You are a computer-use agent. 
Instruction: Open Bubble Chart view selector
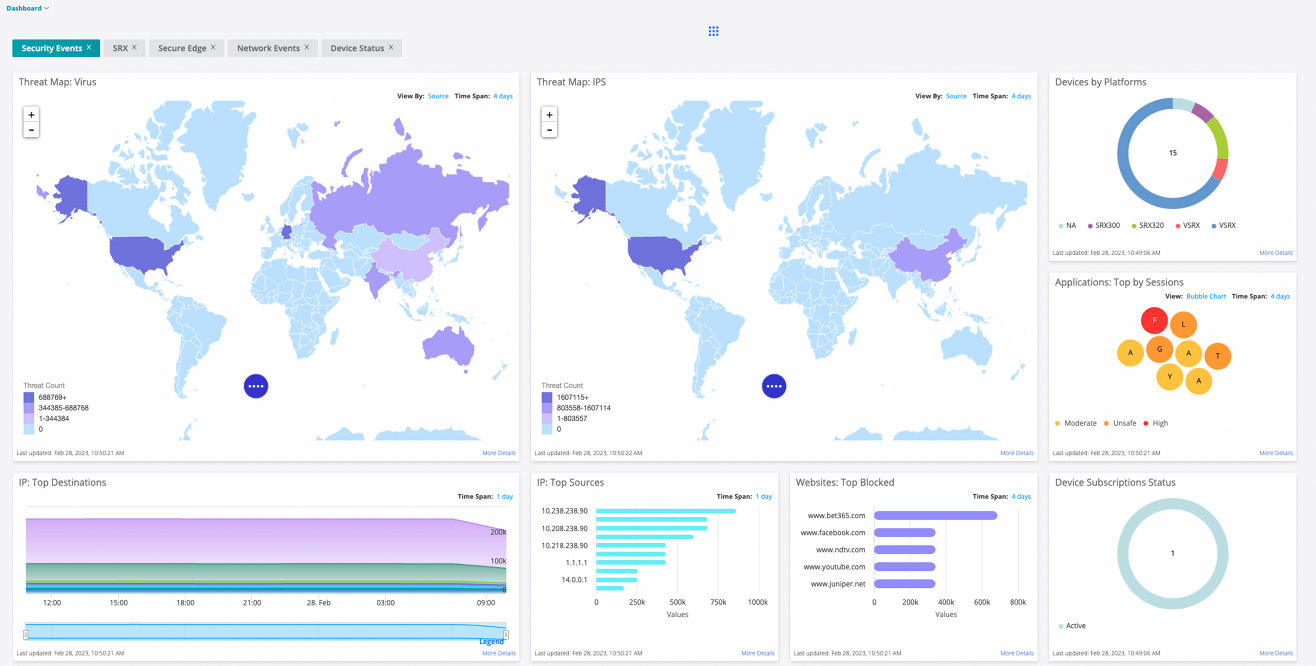pyautogui.click(x=1206, y=296)
